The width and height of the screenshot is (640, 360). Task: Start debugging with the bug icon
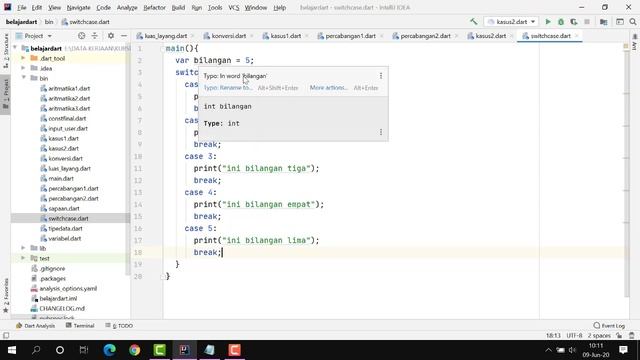(561, 22)
